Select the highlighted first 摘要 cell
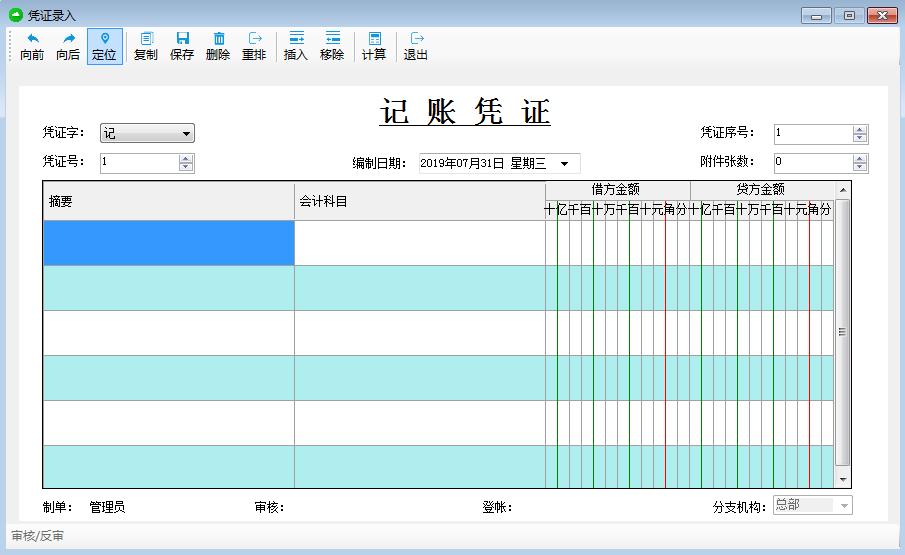This screenshot has width=905, height=555. [169, 243]
